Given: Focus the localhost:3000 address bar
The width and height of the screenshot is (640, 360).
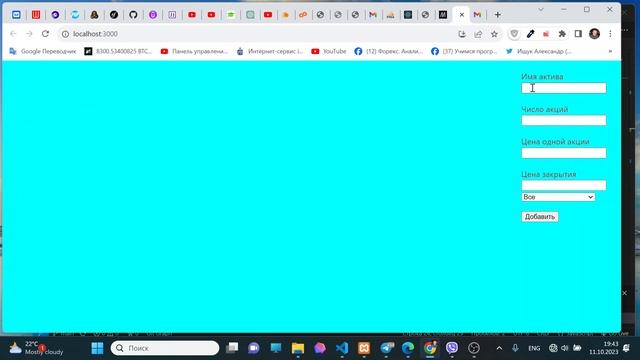Looking at the screenshot, I should pos(261,34).
